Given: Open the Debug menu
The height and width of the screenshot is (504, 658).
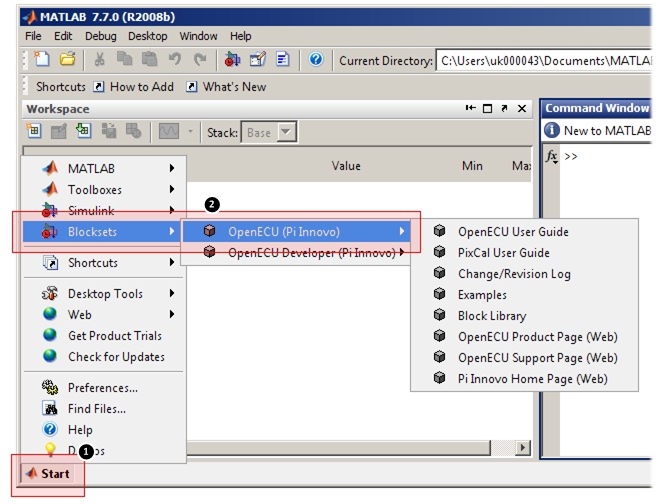Looking at the screenshot, I should pyautogui.click(x=101, y=36).
